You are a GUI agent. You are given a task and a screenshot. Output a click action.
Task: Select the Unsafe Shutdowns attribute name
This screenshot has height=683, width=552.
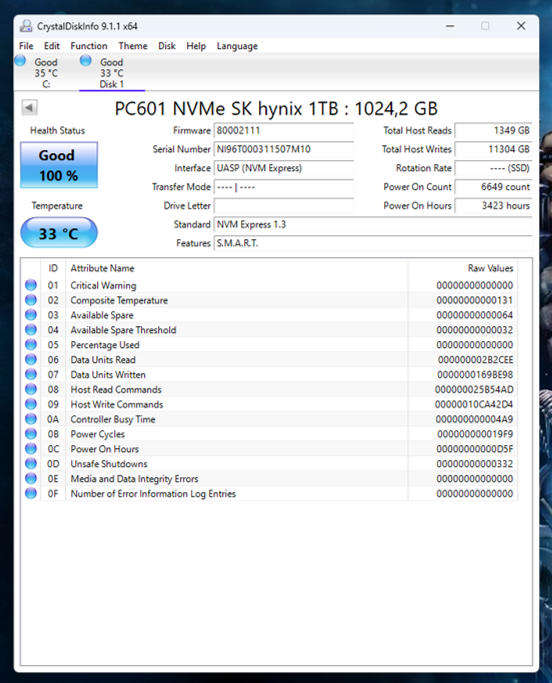[109, 464]
